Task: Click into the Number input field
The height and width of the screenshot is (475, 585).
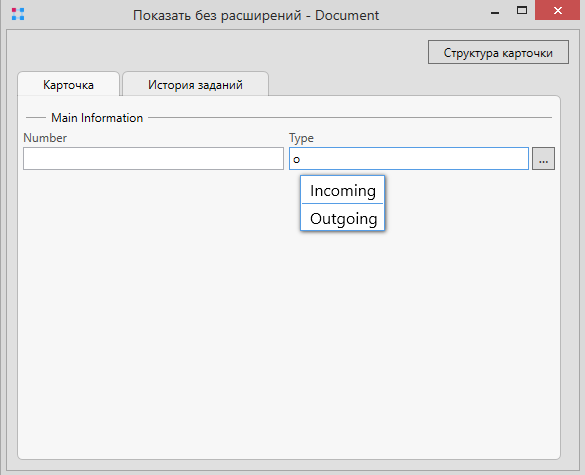Action: (153, 159)
